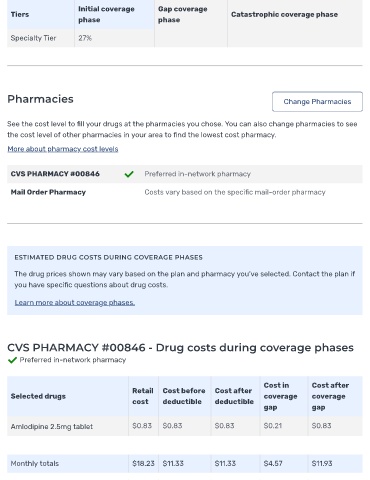Click green checkmark beside Preferred in-network pharmacy subtitle
Viewport: 370px width, 480px height.
coord(12,360)
